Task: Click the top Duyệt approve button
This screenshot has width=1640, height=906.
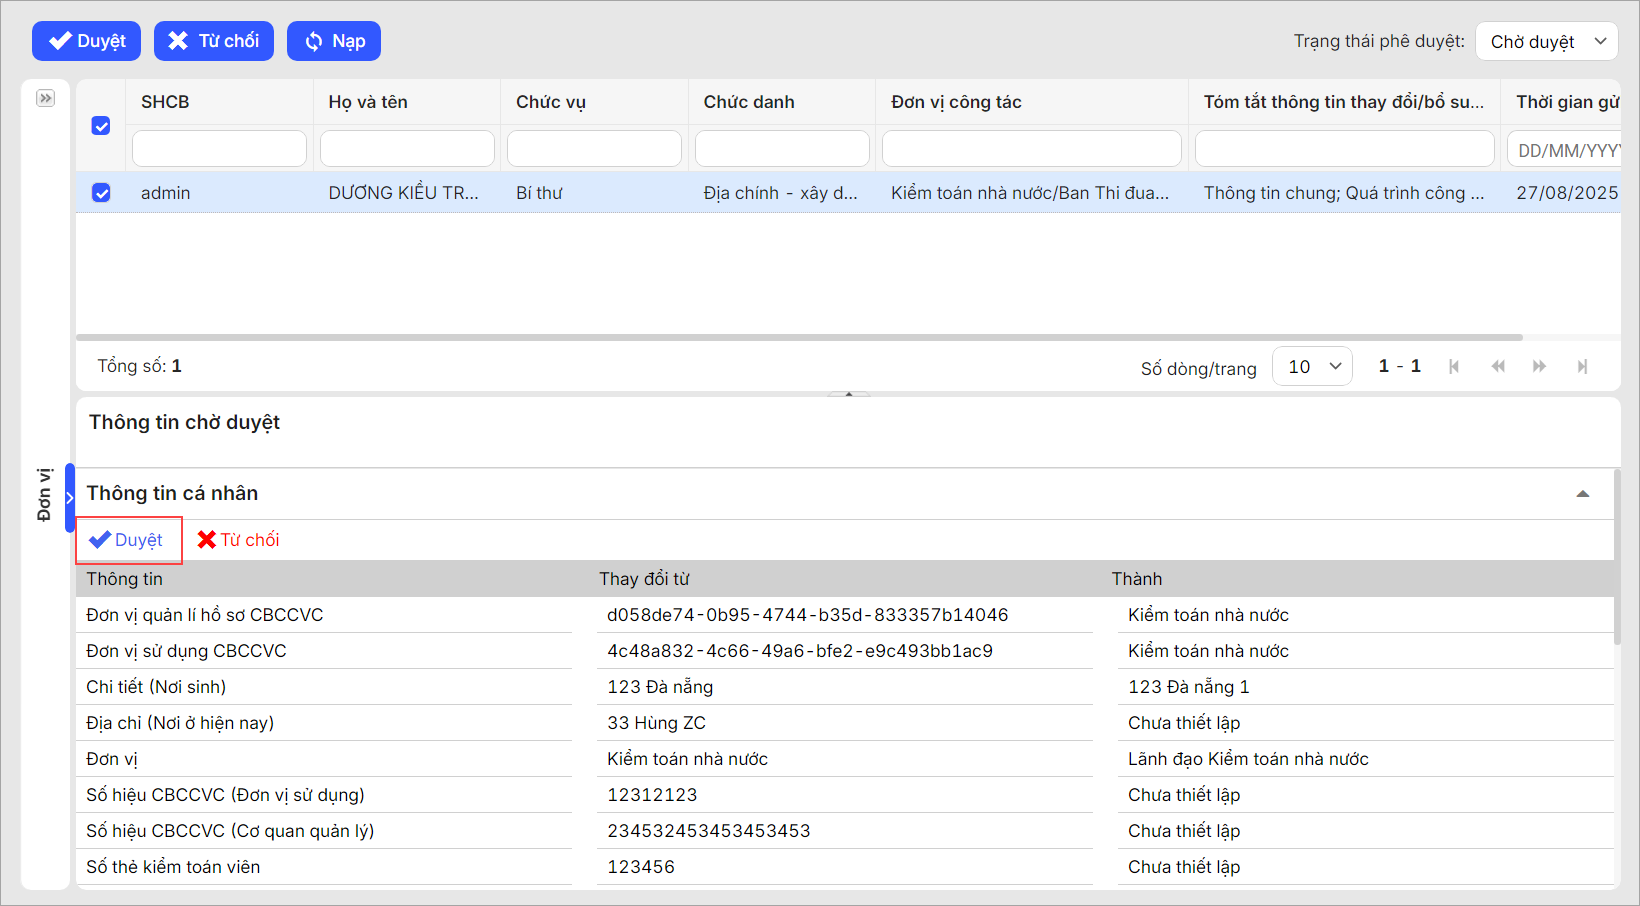Action: [87, 41]
